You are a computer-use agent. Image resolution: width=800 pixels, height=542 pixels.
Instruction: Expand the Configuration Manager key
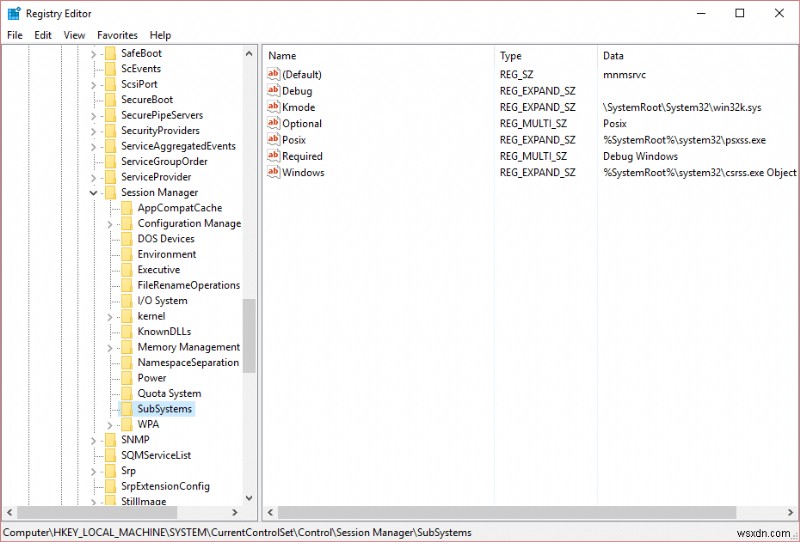(110, 224)
